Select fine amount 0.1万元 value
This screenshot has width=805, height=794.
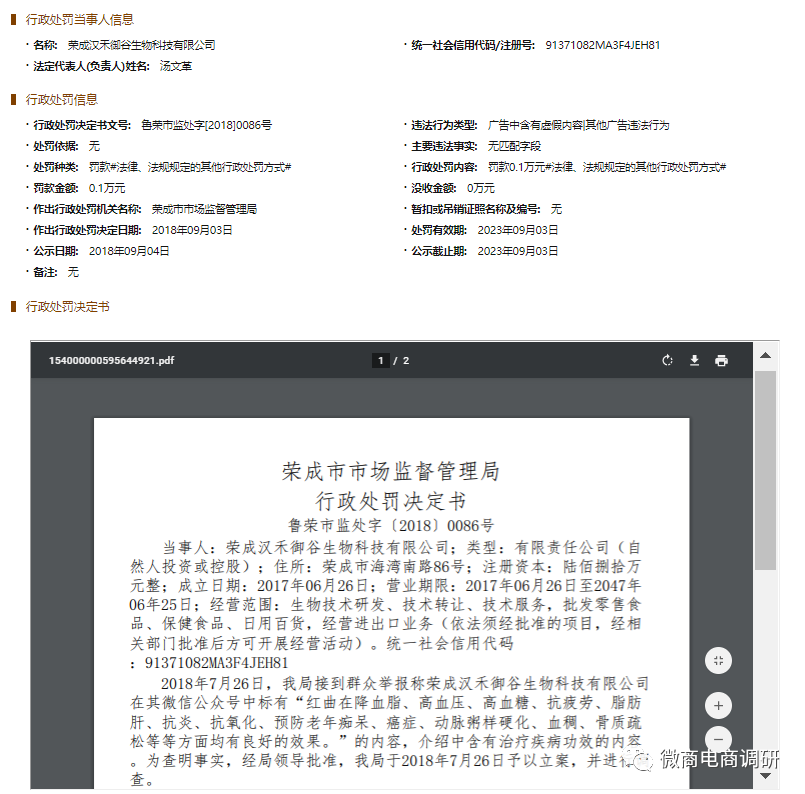tap(107, 188)
